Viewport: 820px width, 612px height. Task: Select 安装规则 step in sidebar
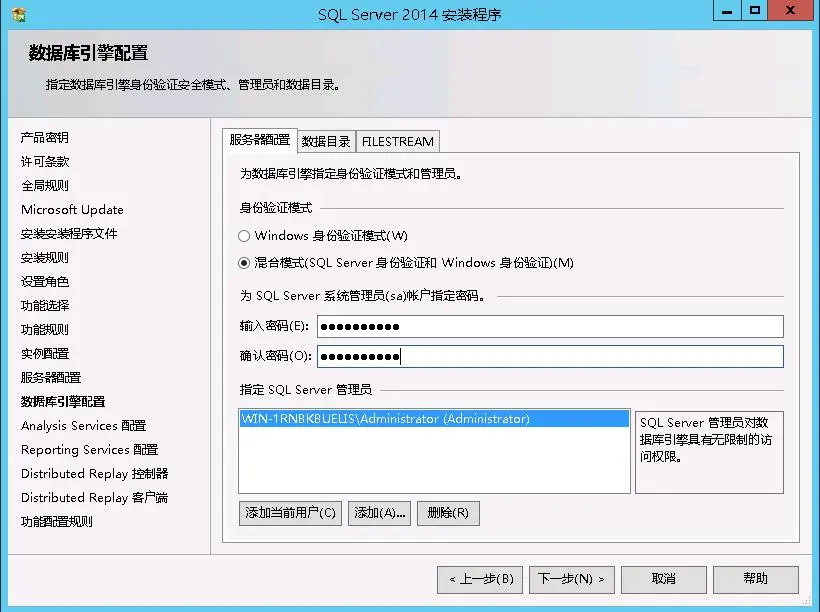pos(45,258)
